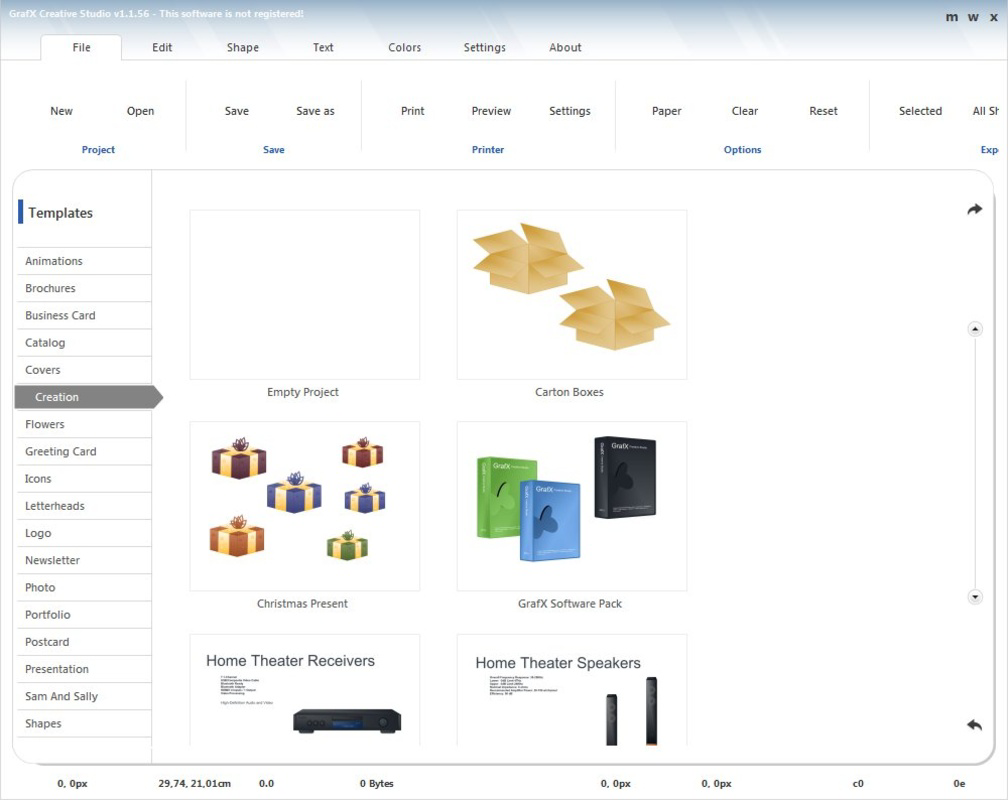Open the Edit tab
This screenshot has height=800, width=1008.
(162, 48)
